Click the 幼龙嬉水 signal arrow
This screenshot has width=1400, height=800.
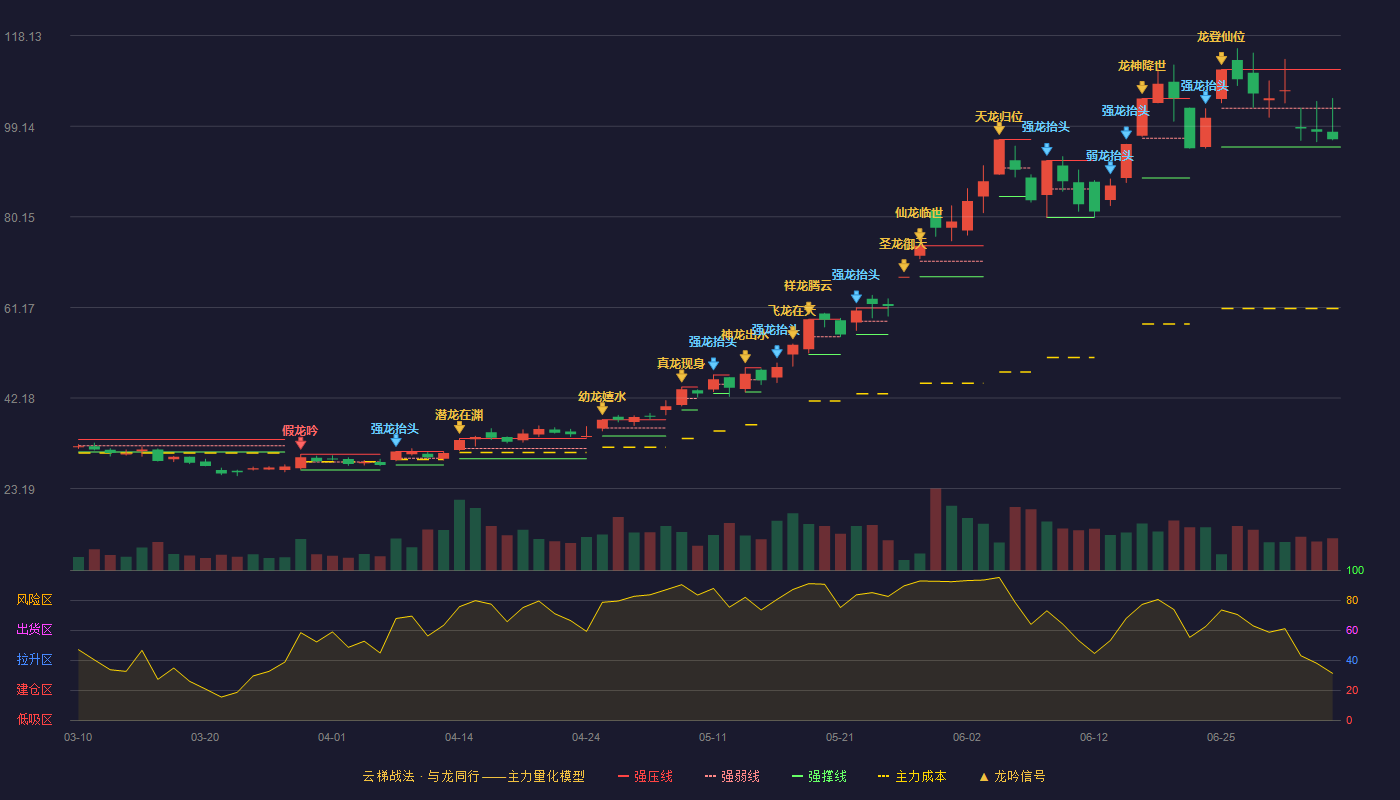[602, 409]
